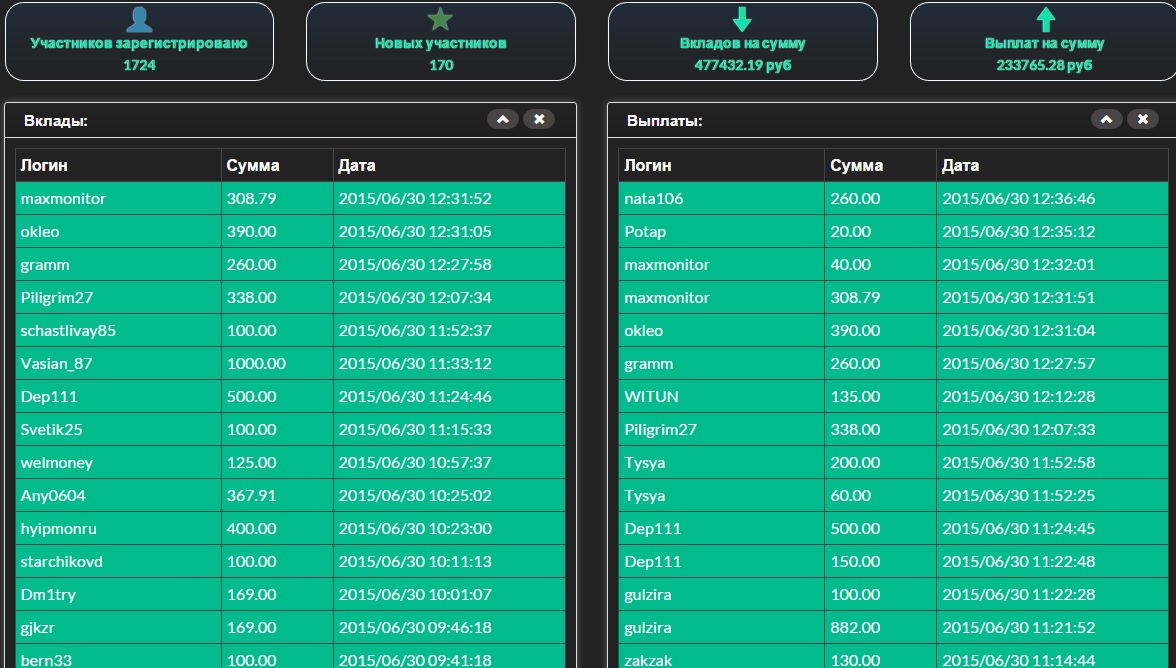Image resolution: width=1176 pixels, height=668 pixels.
Task: Open the Выплат на сумму stat card
Action: 1044,42
